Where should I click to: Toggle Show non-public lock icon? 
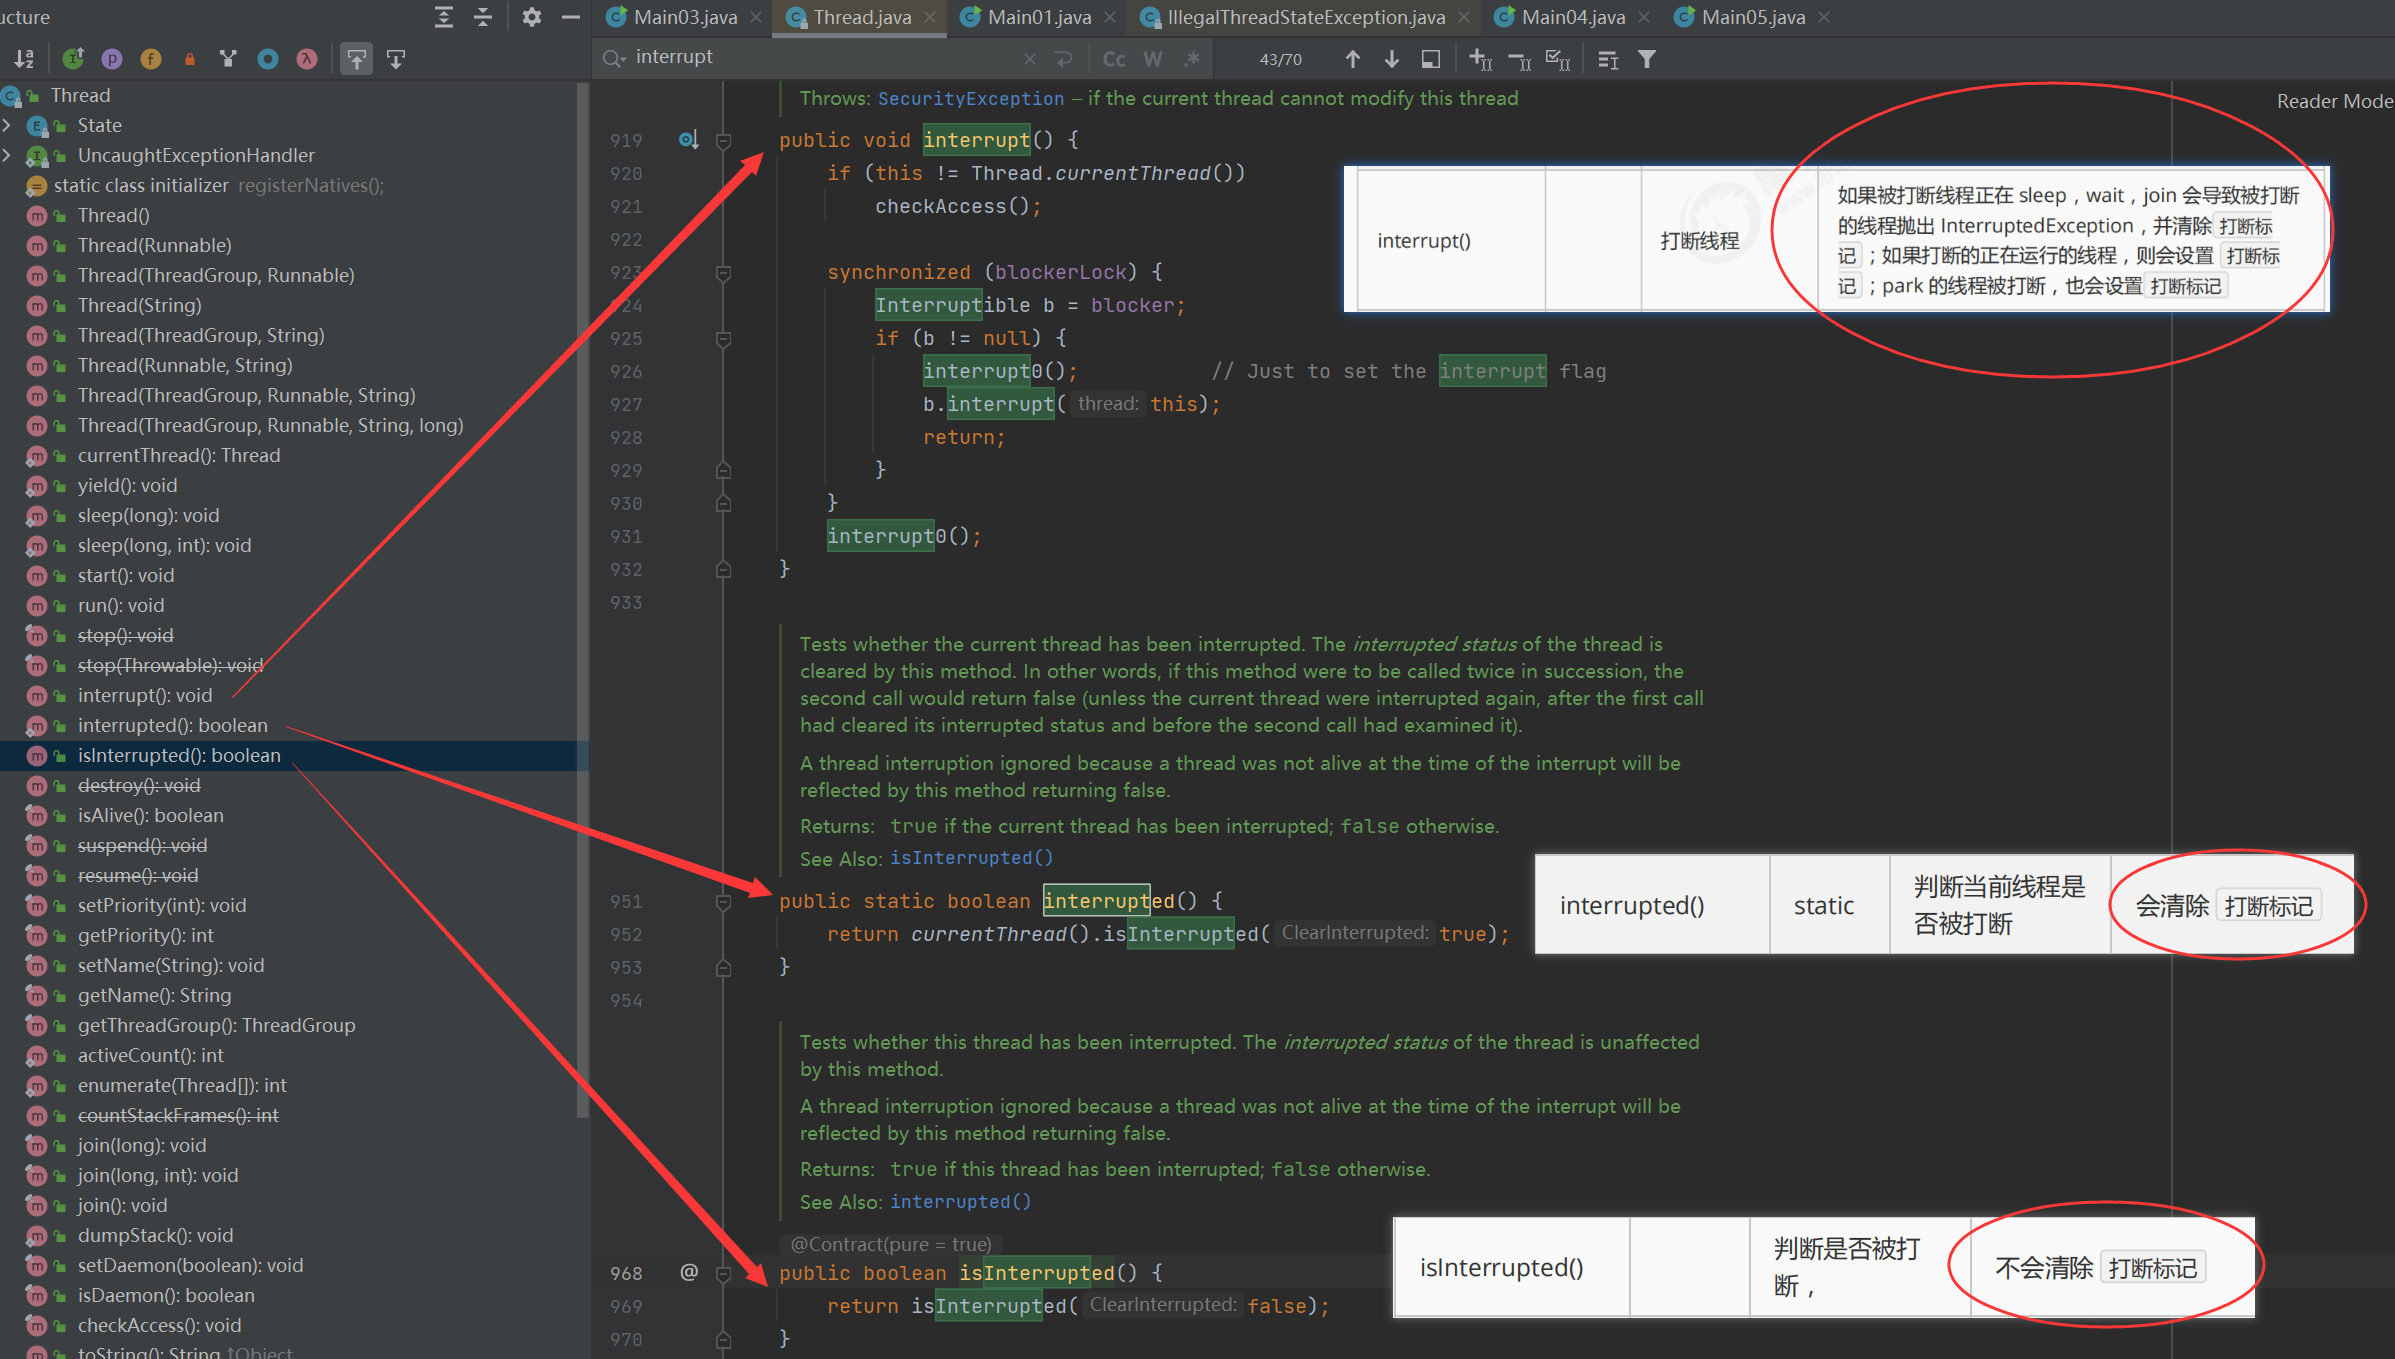pos(190,59)
